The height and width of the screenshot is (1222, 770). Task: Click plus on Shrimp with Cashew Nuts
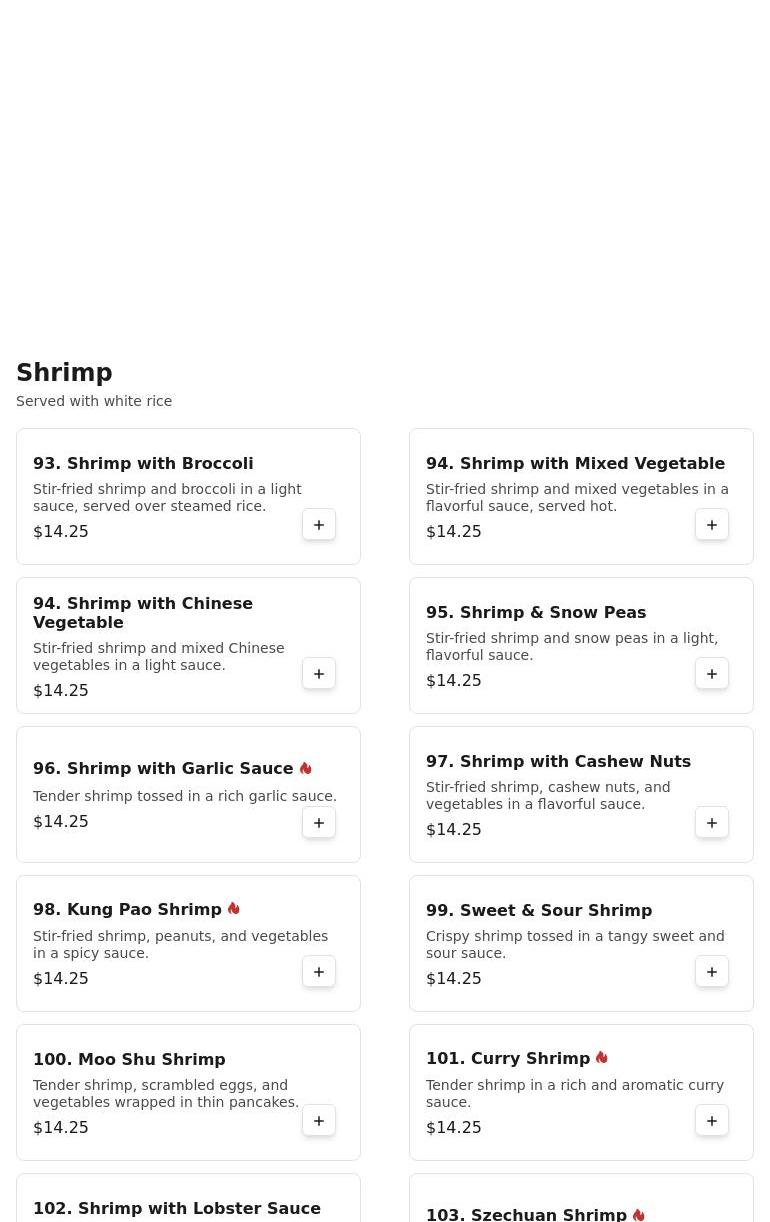712,823
